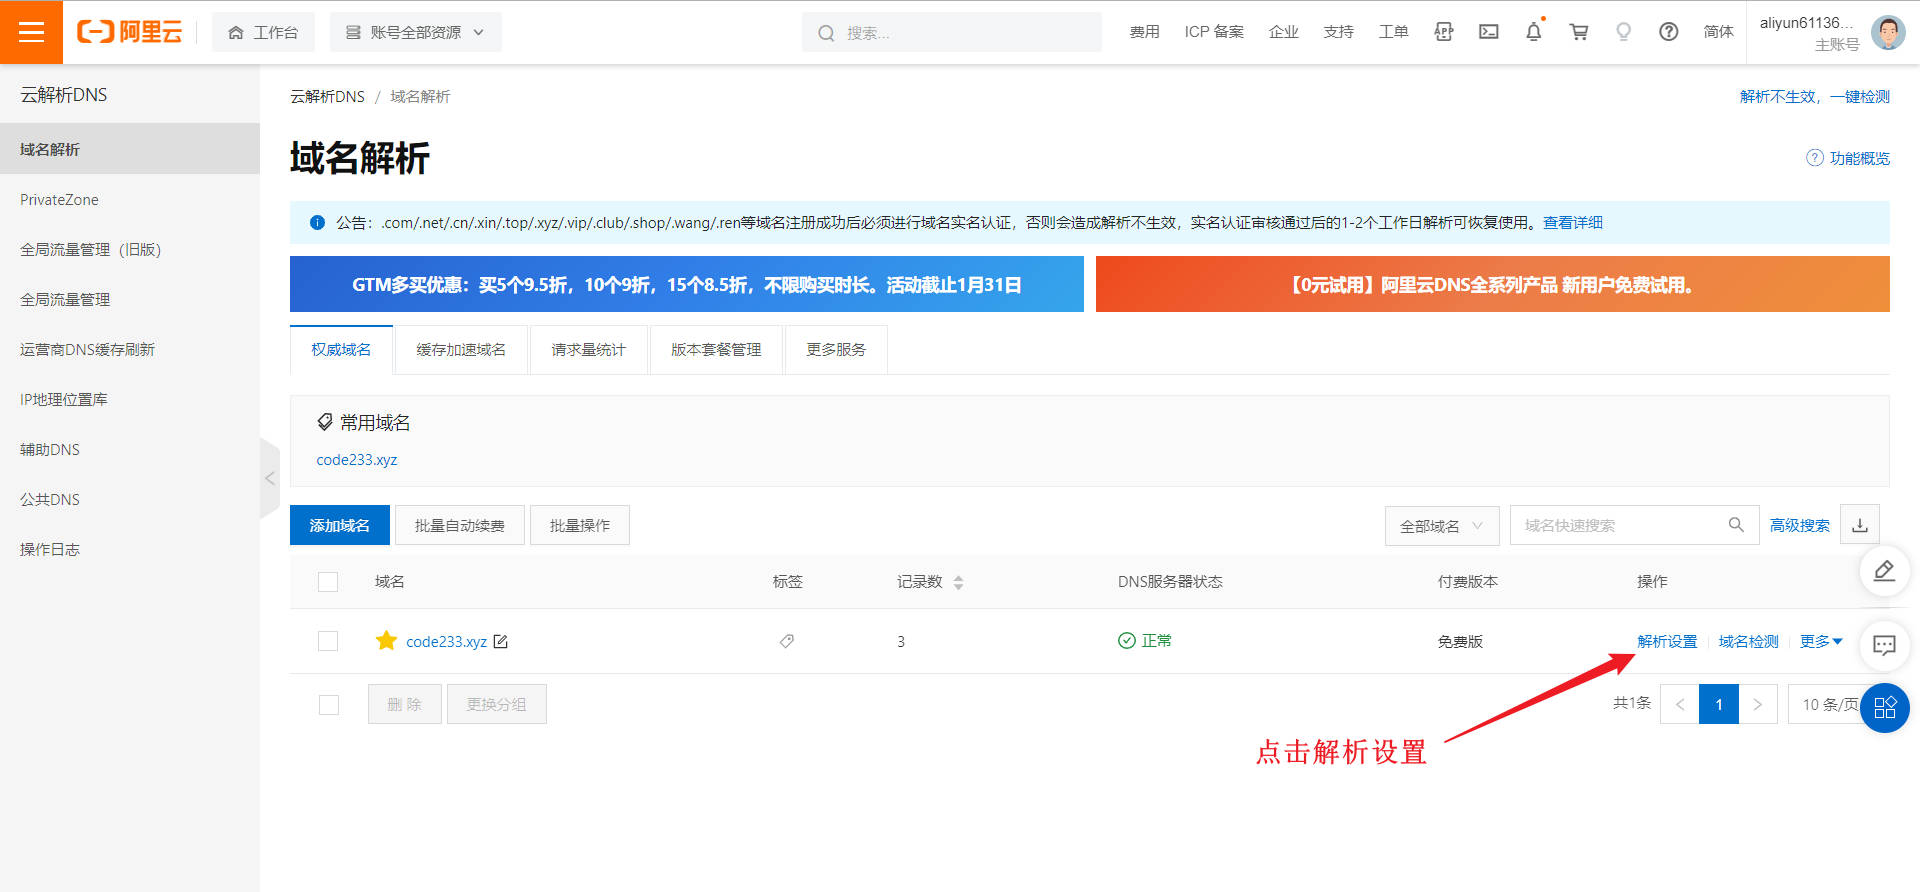Click 域名检测 for code233.xyz
1920x892 pixels.
(x=1748, y=641)
